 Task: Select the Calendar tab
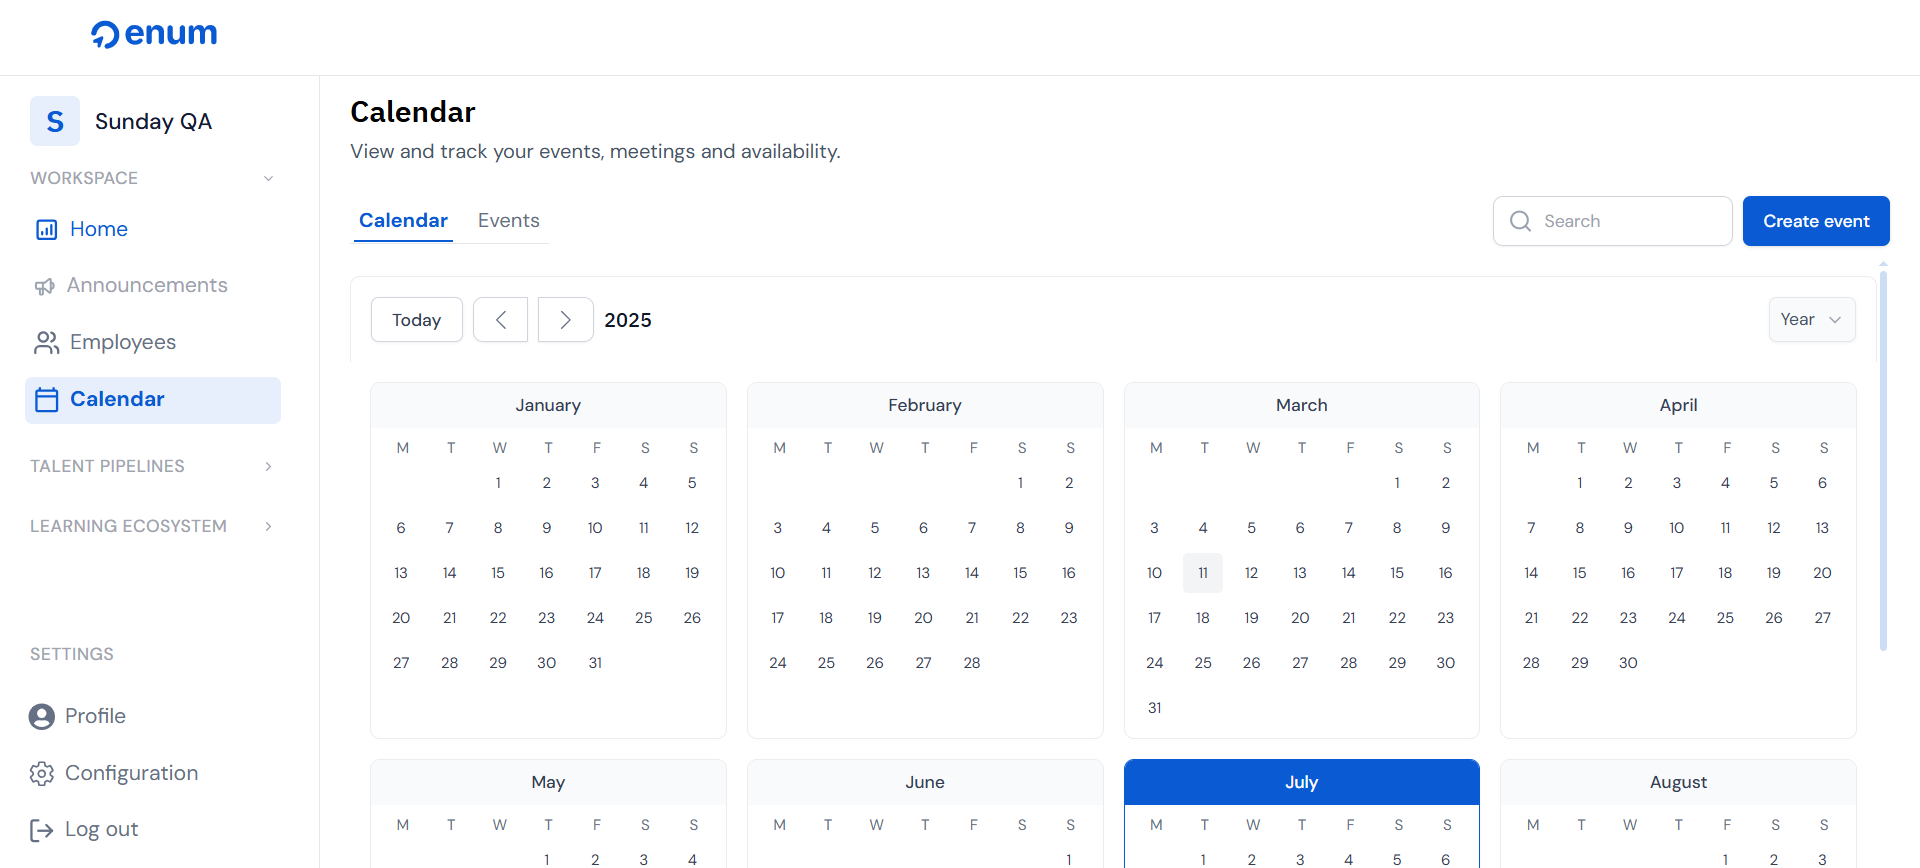tap(403, 221)
